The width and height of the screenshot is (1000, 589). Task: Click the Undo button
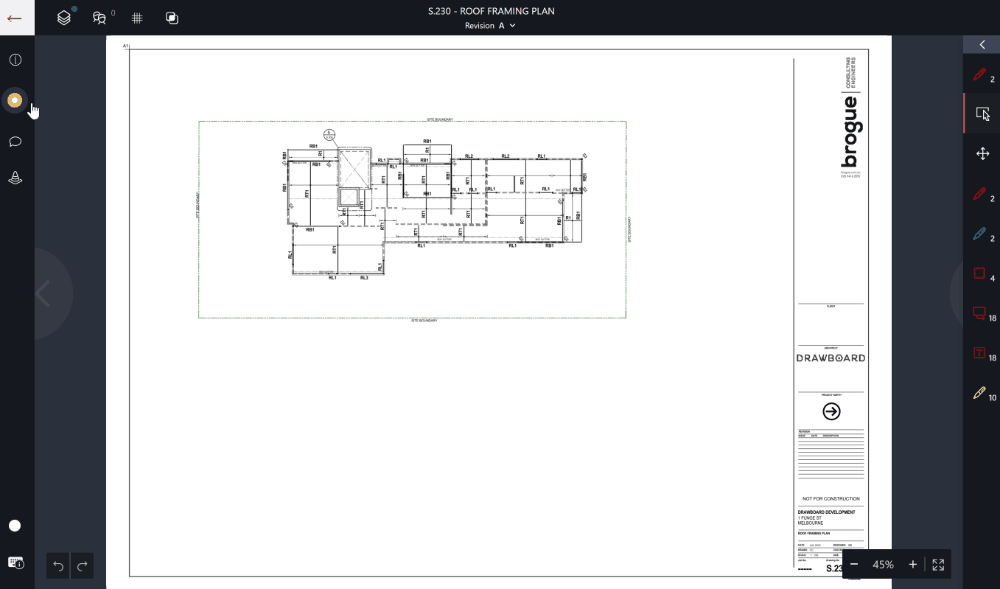[x=59, y=566]
